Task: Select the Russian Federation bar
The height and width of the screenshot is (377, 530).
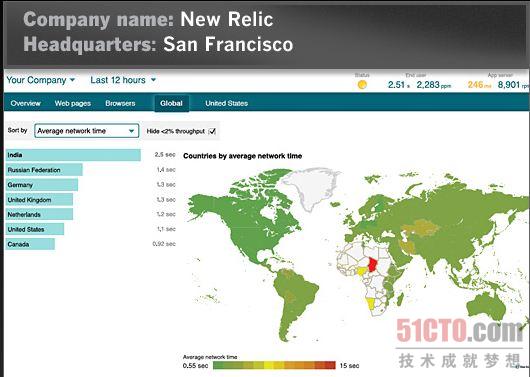Action: (44, 170)
